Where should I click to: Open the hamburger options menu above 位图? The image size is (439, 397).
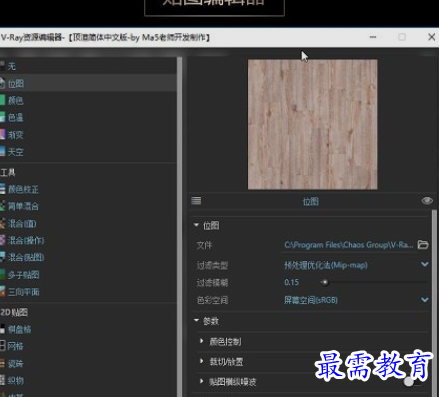pyautogui.click(x=196, y=200)
